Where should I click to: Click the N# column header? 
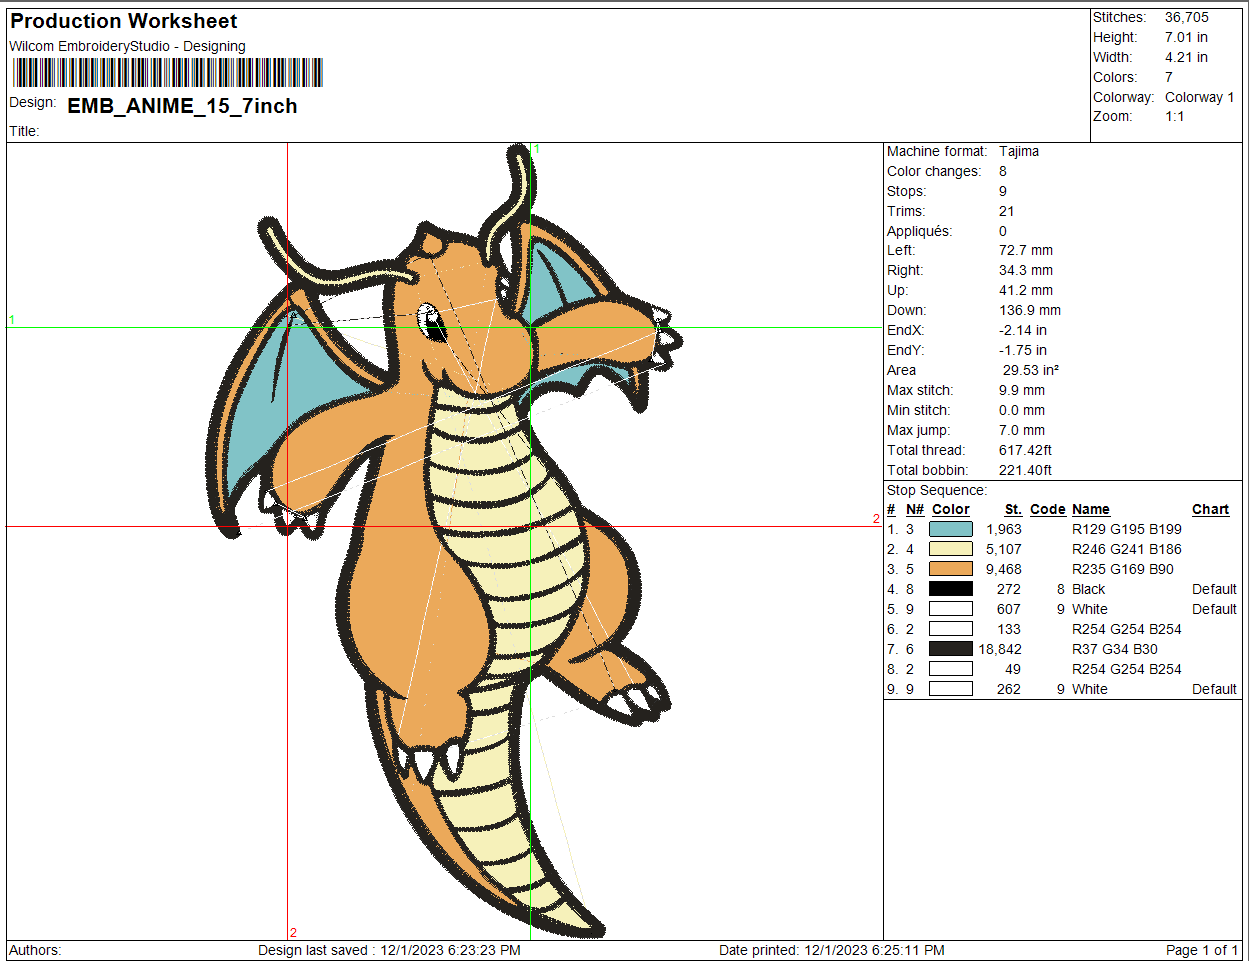(x=914, y=509)
